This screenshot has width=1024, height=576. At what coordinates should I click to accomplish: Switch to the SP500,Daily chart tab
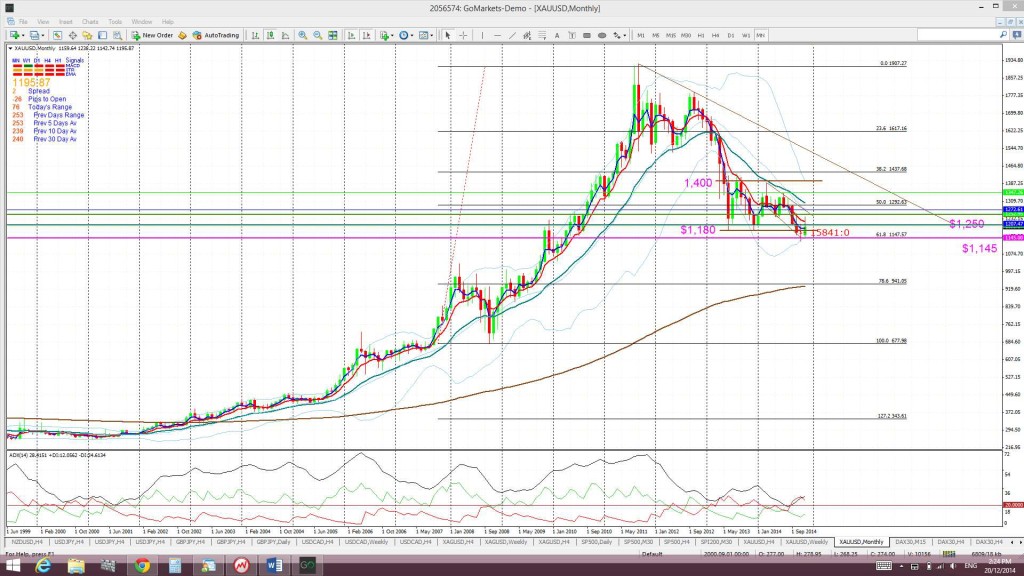click(596, 542)
